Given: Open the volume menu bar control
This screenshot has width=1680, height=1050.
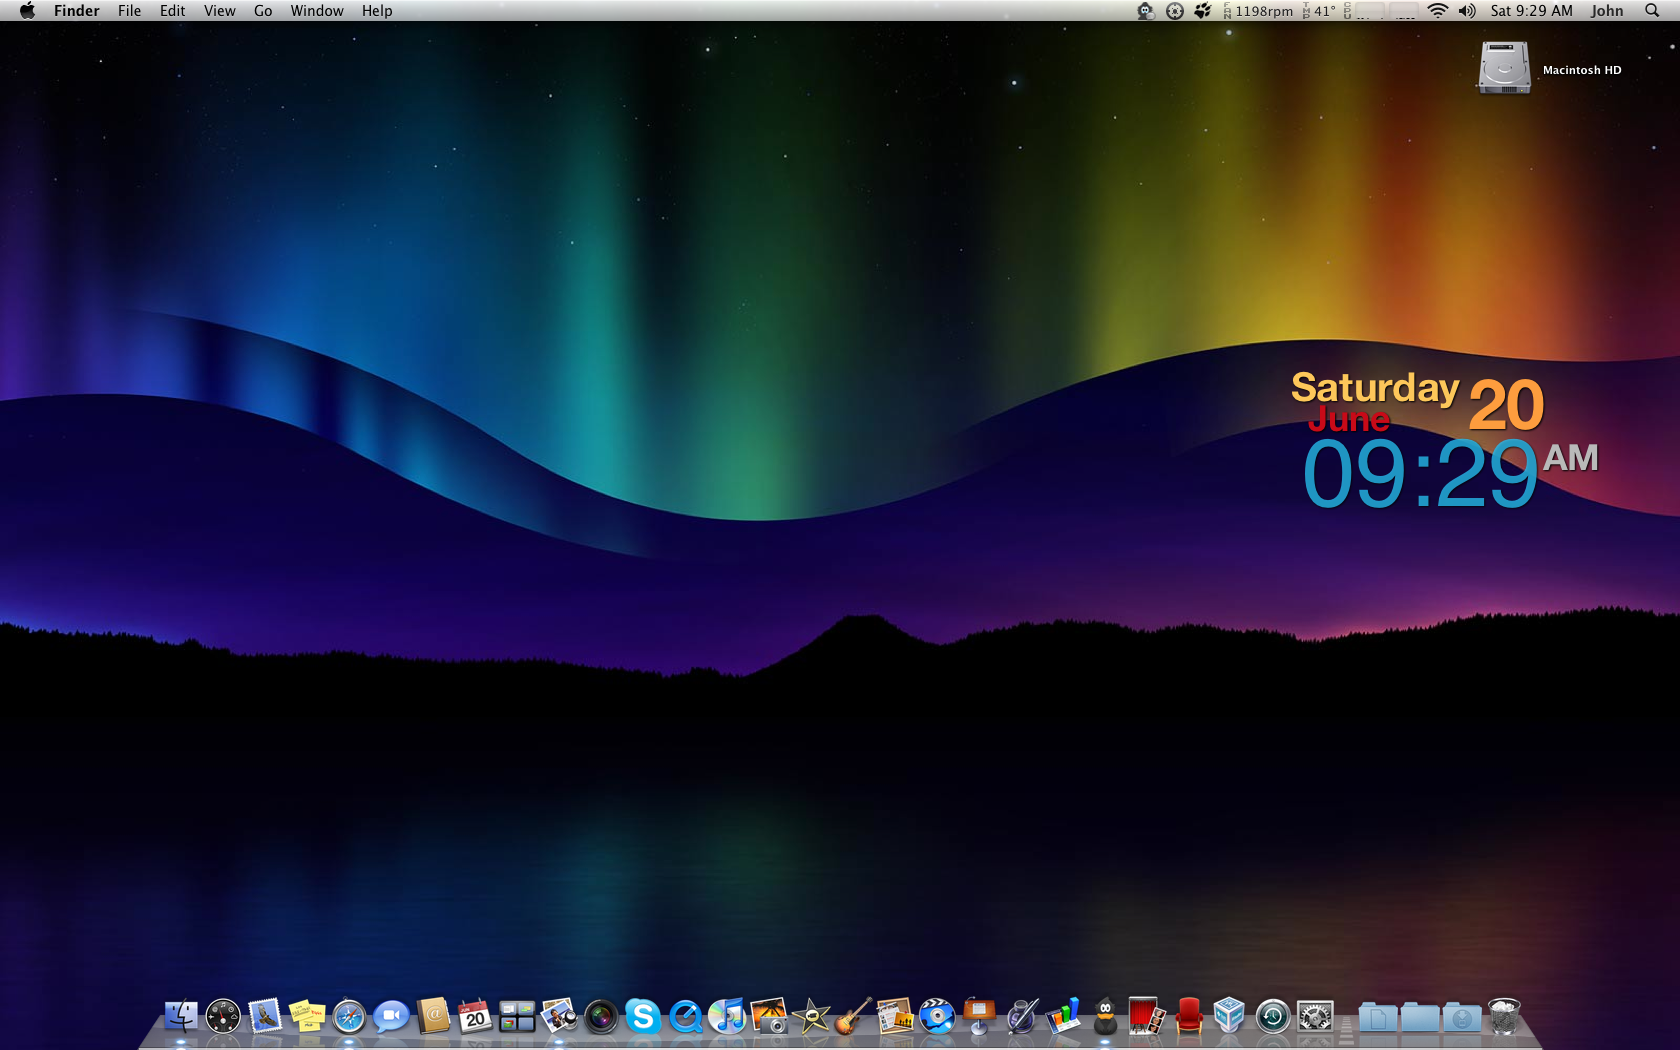Looking at the screenshot, I should (1467, 11).
